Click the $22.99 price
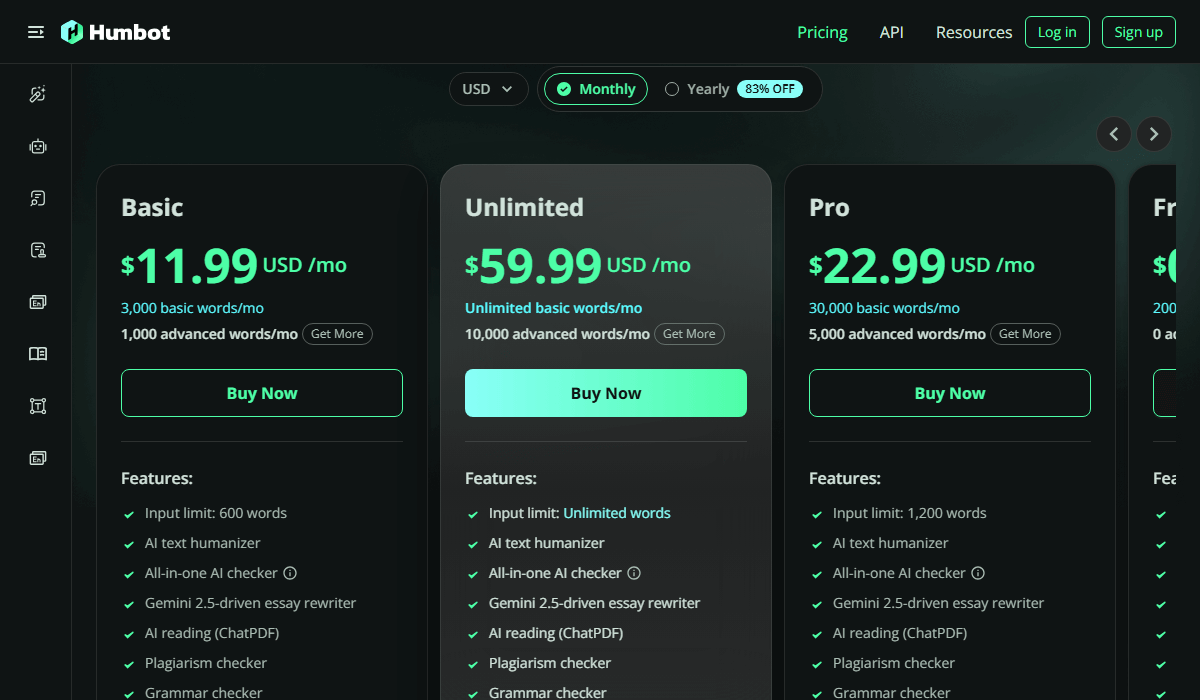The width and height of the screenshot is (1200, 700). point(878,266)
